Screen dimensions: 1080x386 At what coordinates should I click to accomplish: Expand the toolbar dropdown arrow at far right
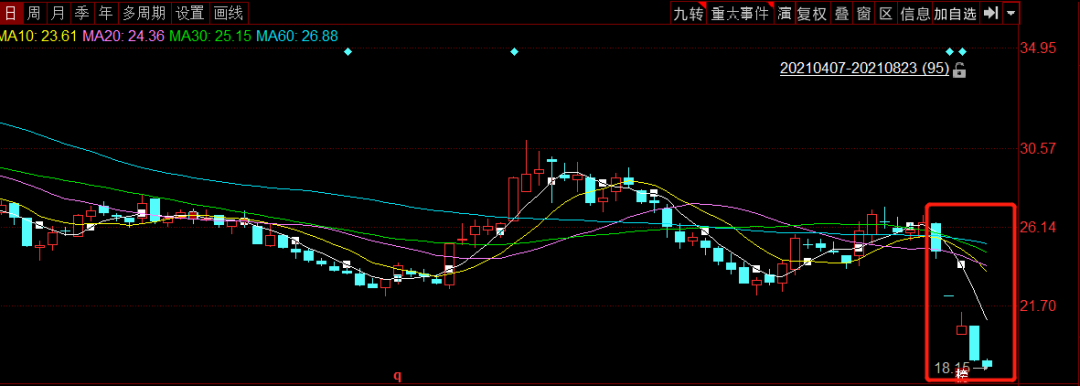[1010, 13]
